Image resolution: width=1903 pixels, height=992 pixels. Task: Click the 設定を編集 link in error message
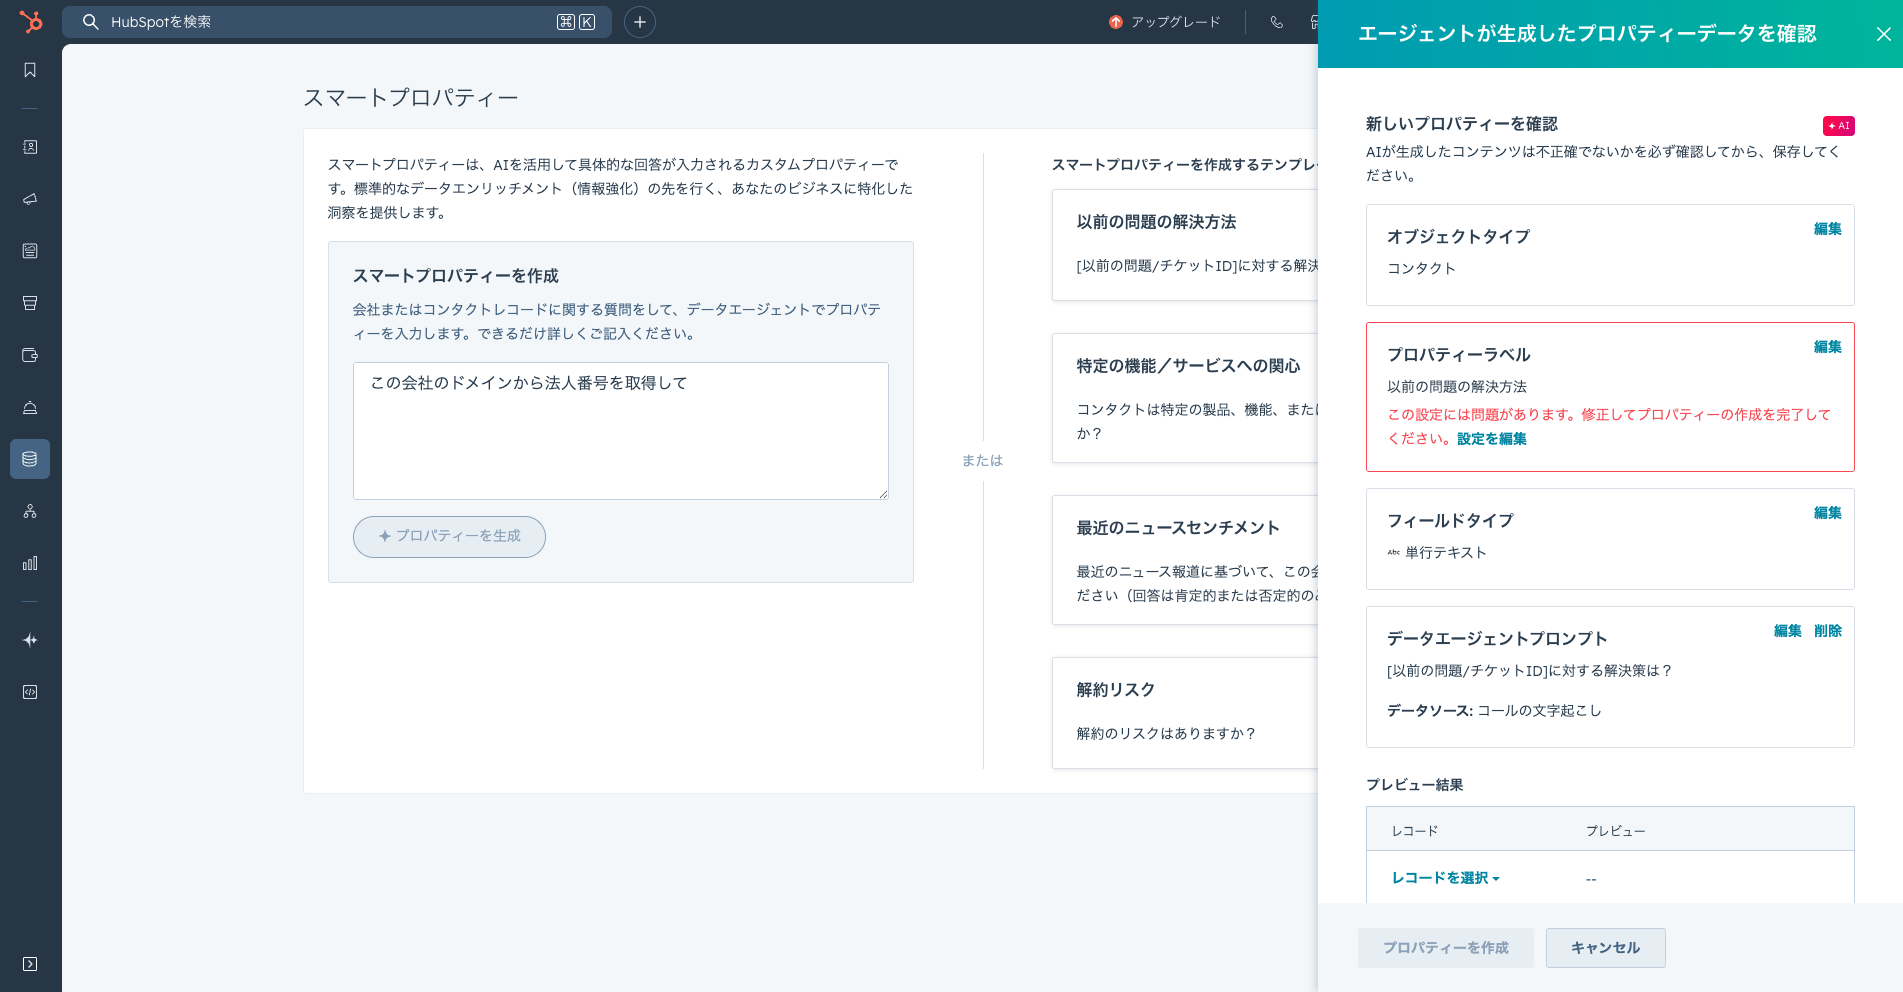(1491, 439)
